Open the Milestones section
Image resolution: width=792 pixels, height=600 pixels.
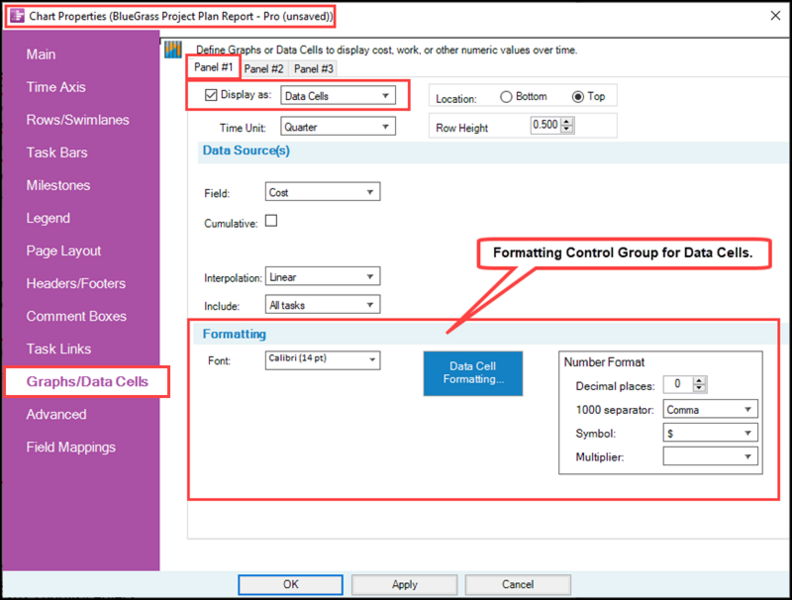click(58, 185)
